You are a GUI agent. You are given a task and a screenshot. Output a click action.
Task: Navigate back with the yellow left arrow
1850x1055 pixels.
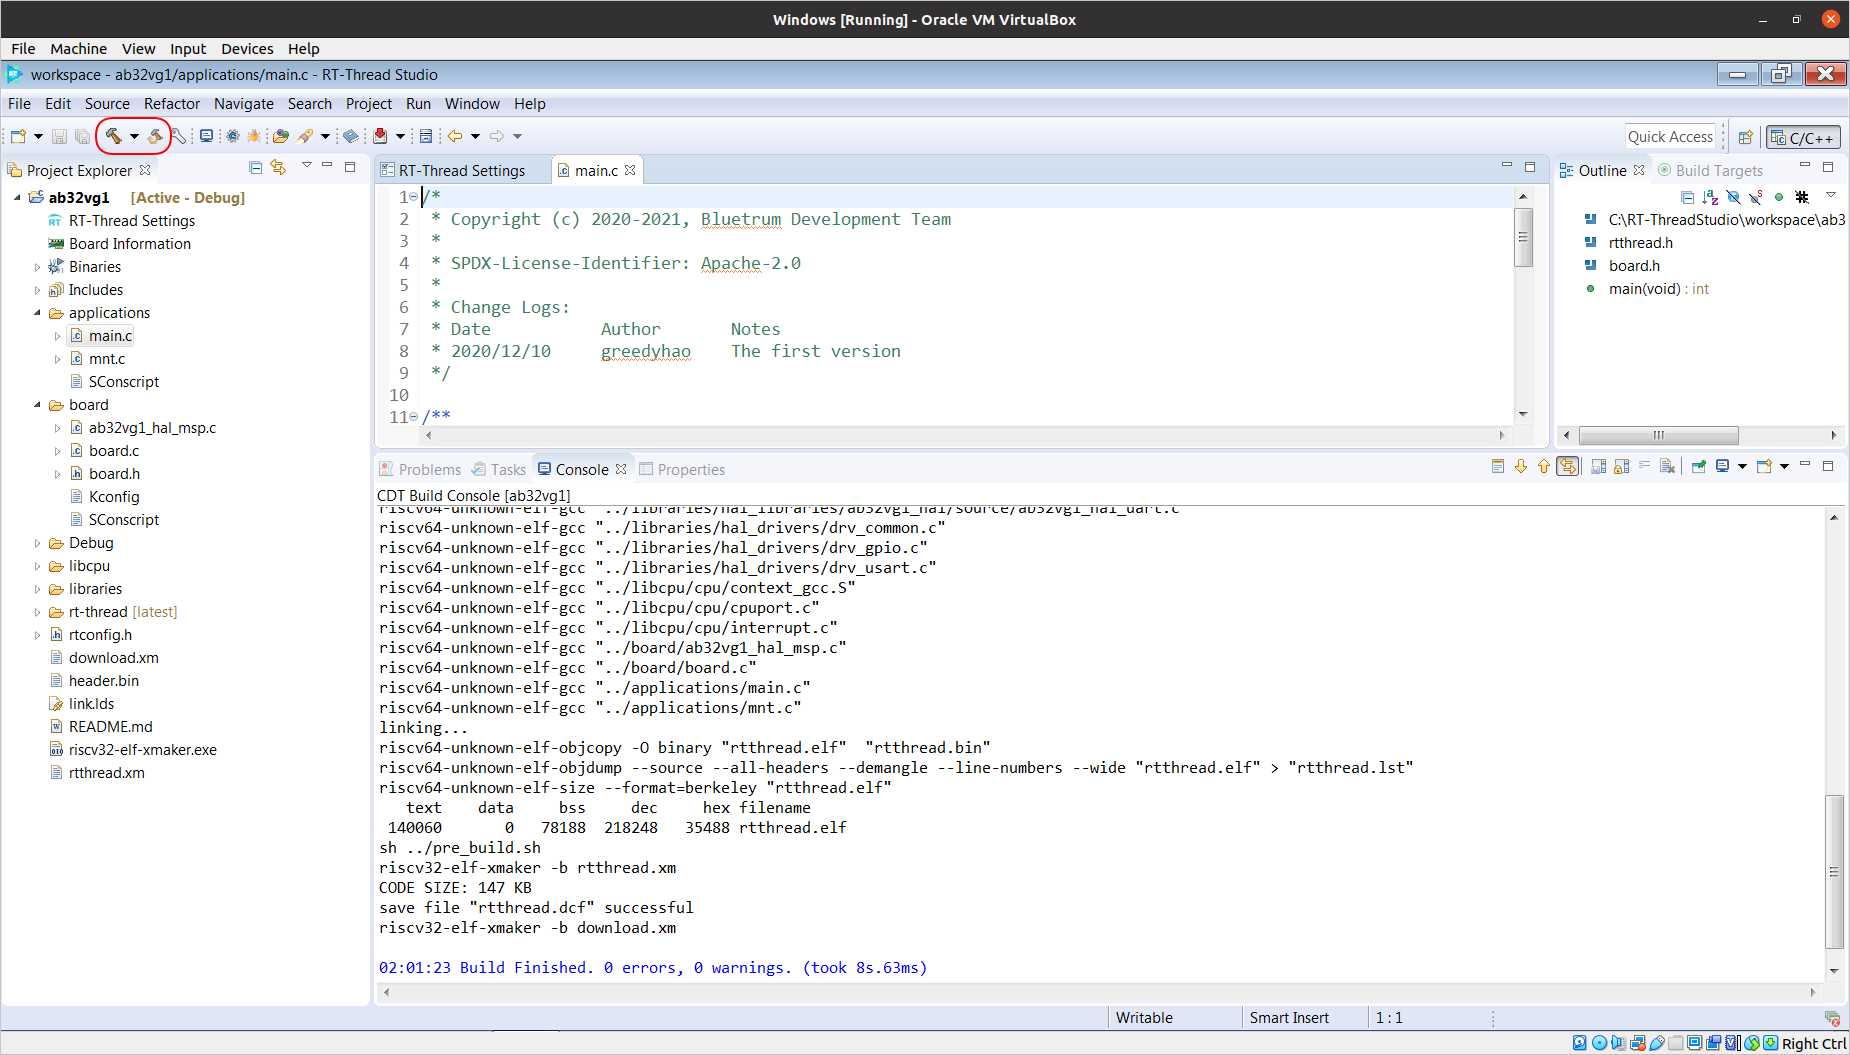tap(455, 136)
